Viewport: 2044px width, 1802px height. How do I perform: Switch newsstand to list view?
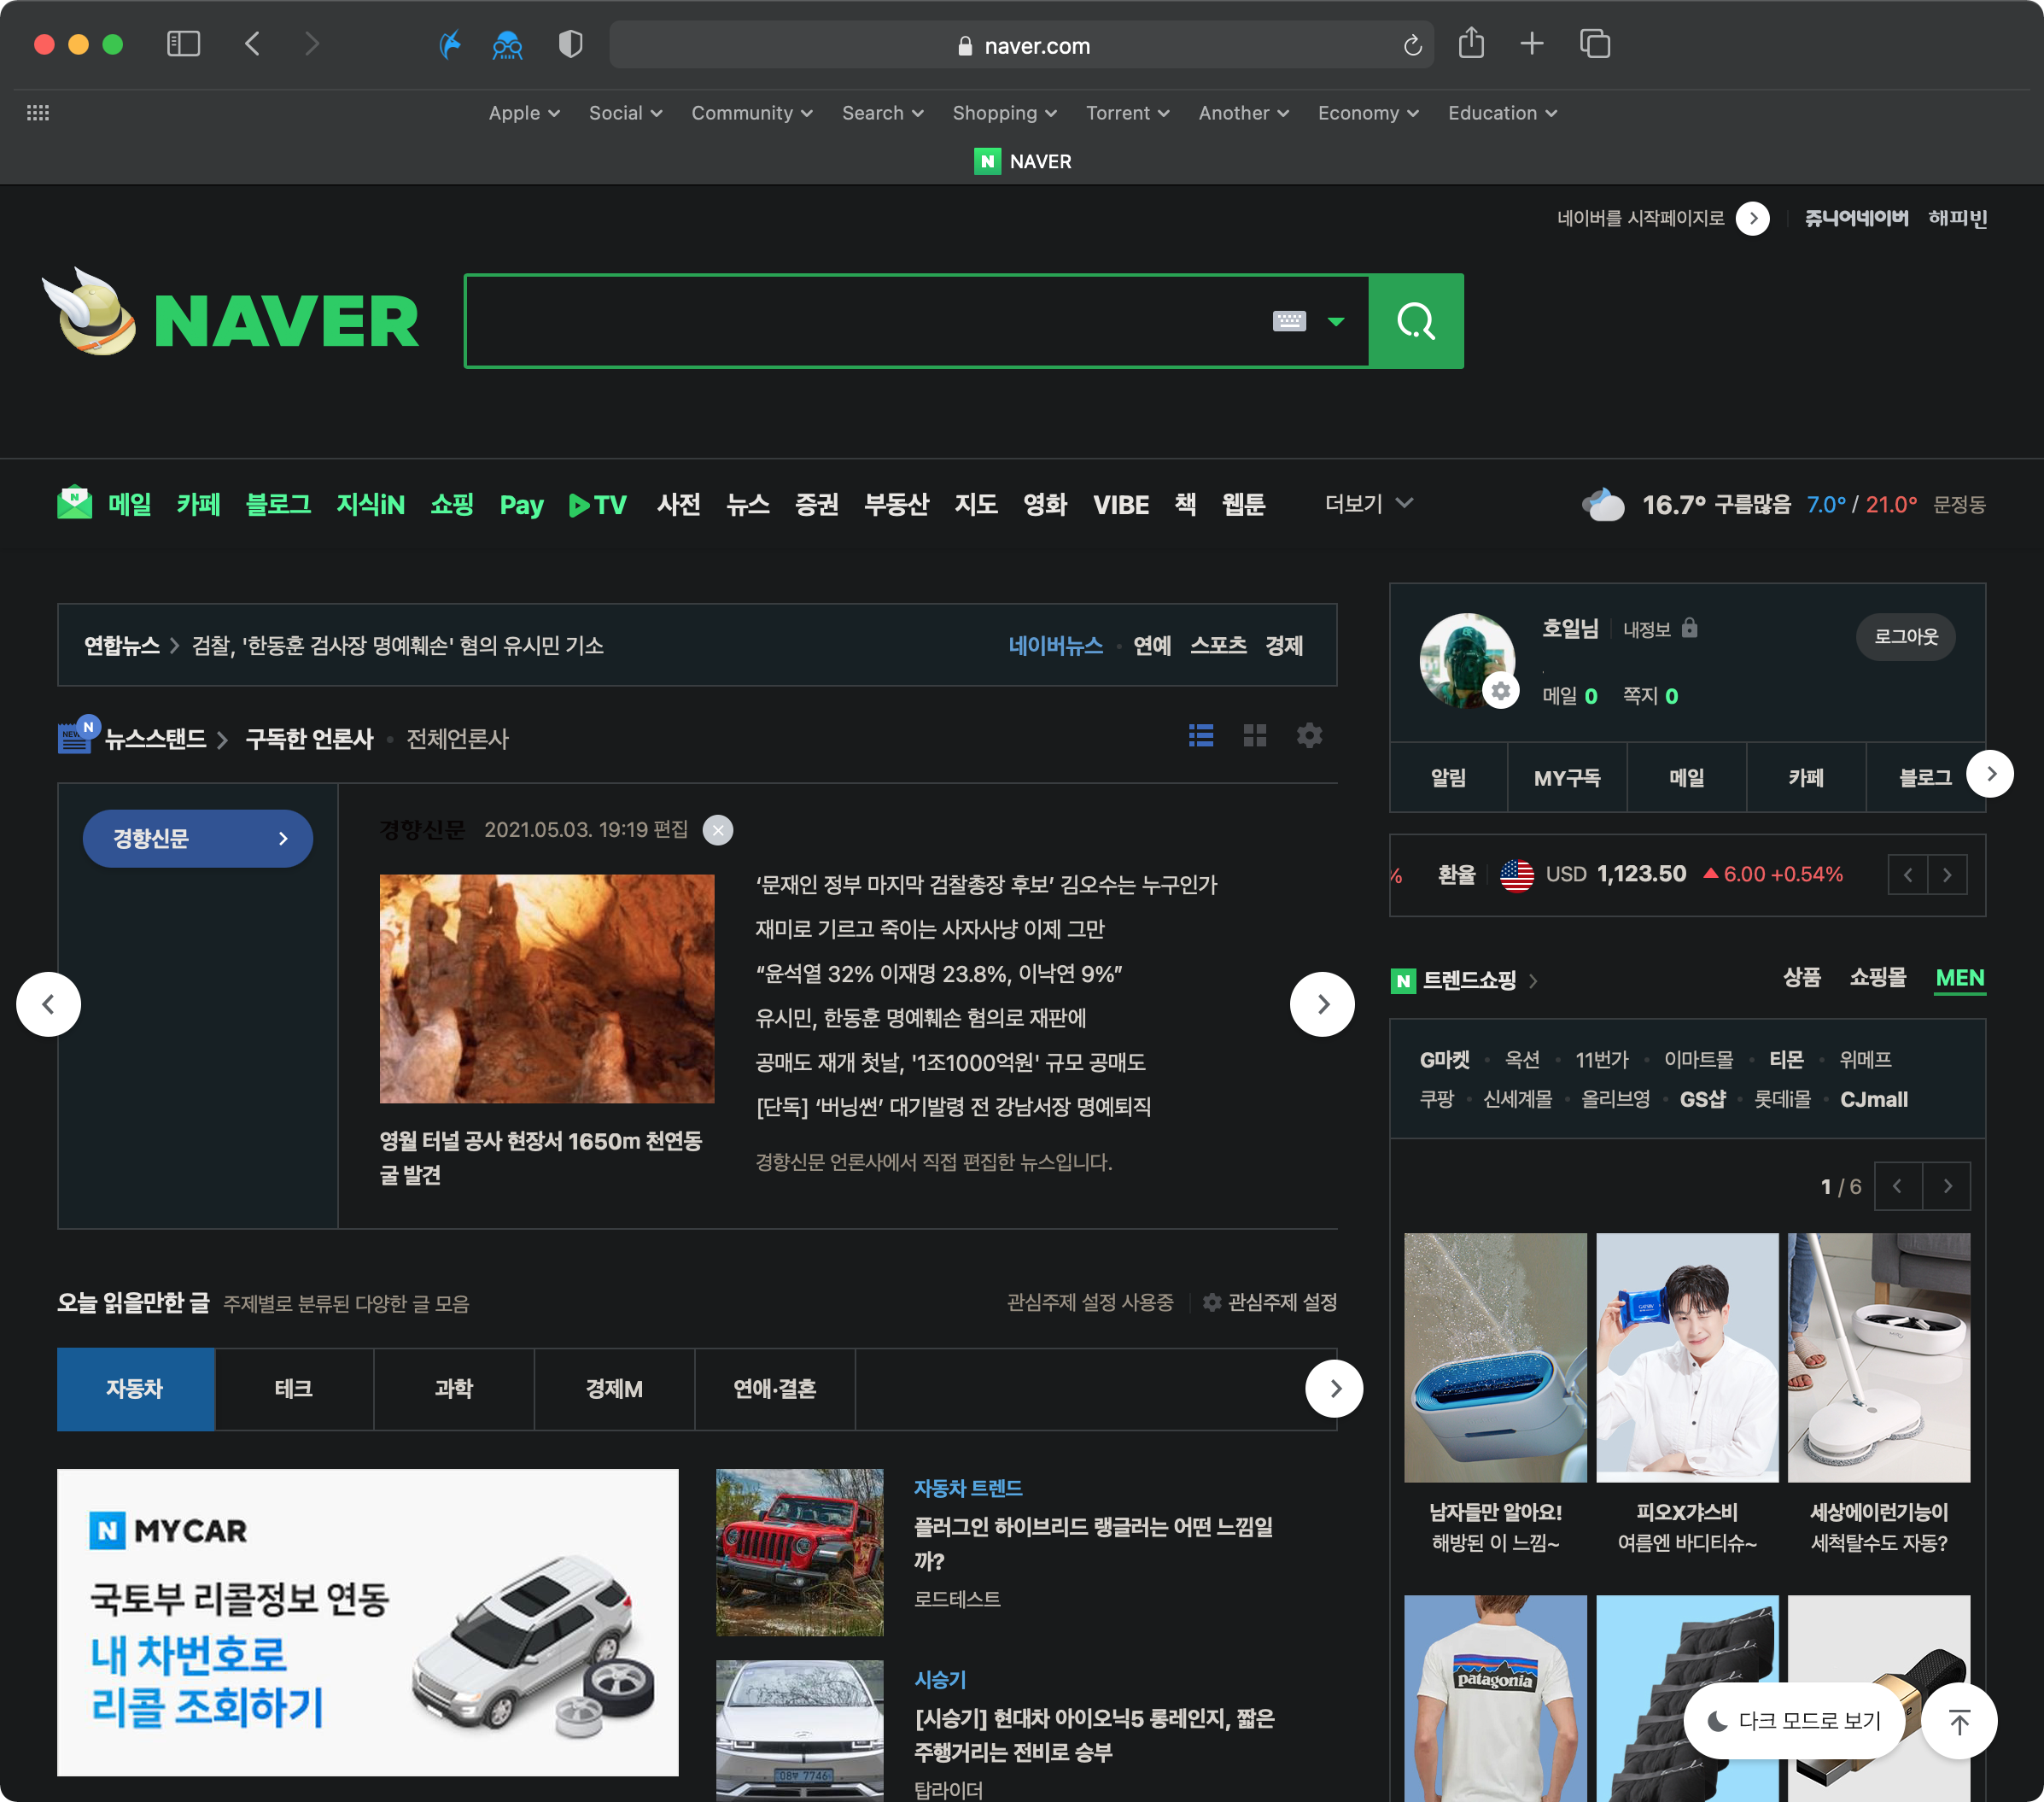(x=1200, y=736)
